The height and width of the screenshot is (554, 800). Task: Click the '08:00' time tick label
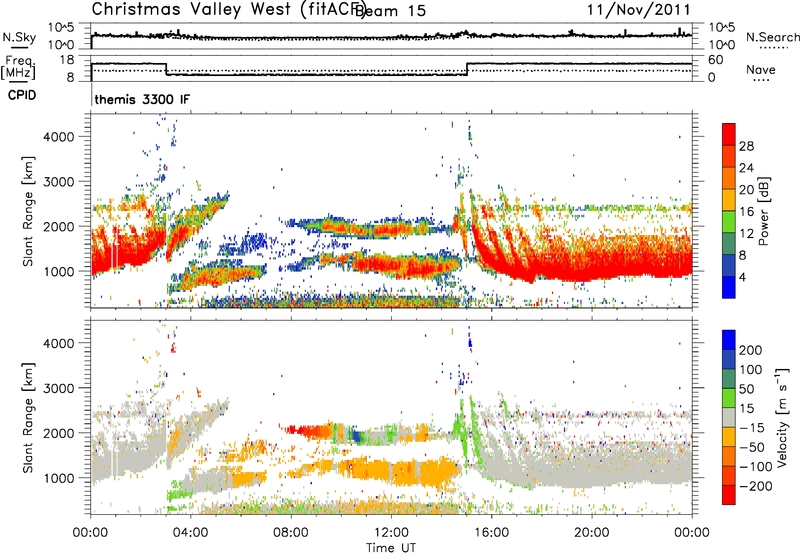pyautogui.click(x=291, y=533)
